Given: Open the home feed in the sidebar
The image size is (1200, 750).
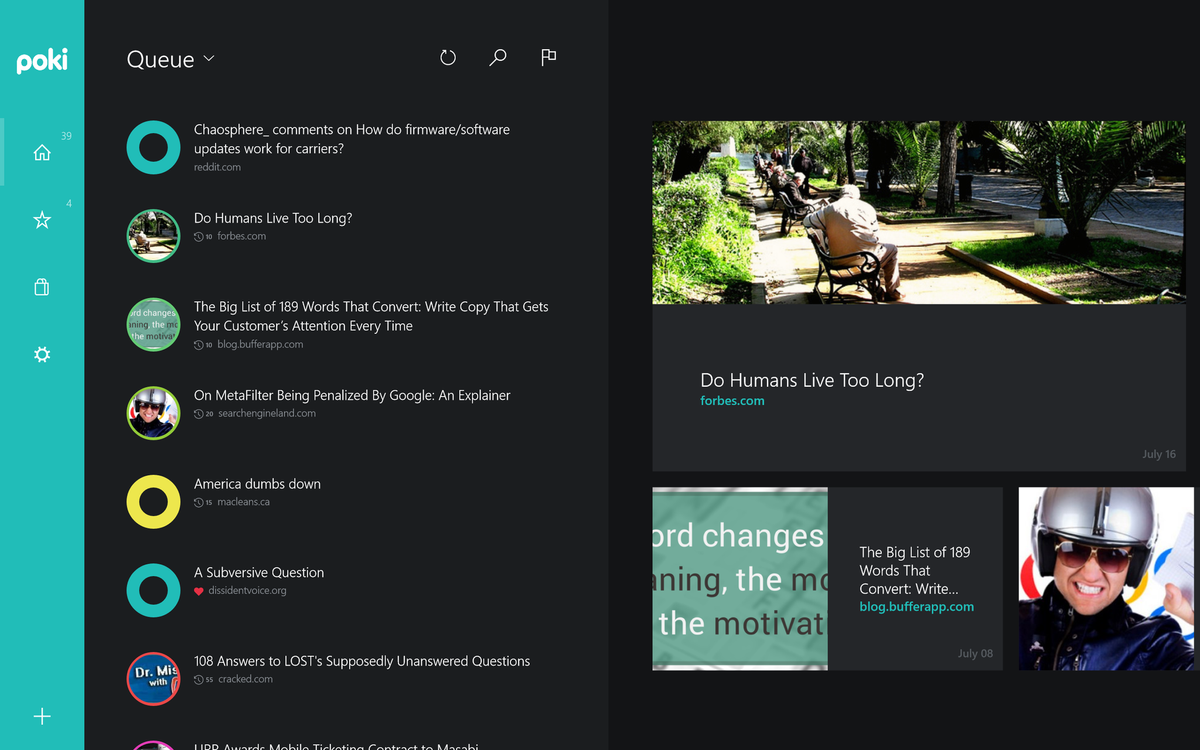Looking at the screenshot, I should [x=42, y=152].
